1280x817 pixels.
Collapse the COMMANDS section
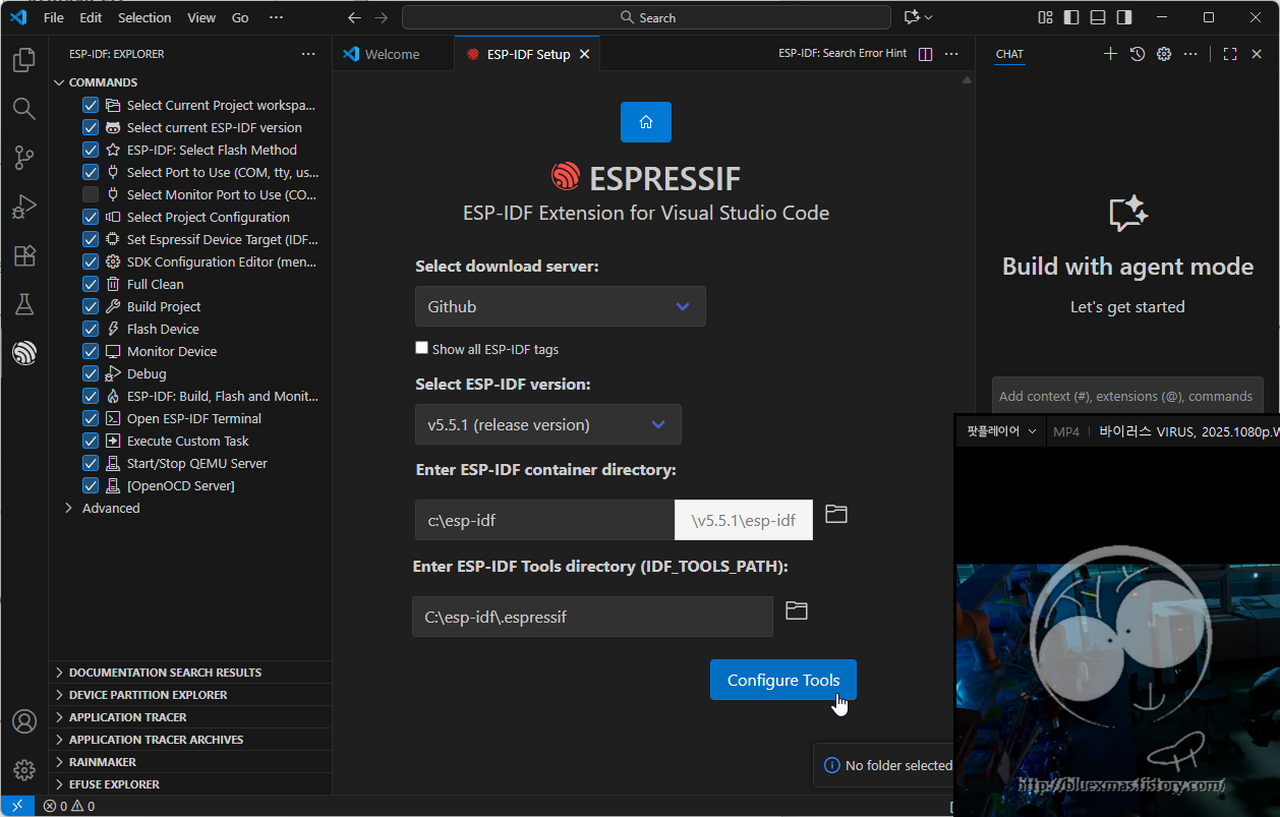pyautogui.click(x=103, y=82)
